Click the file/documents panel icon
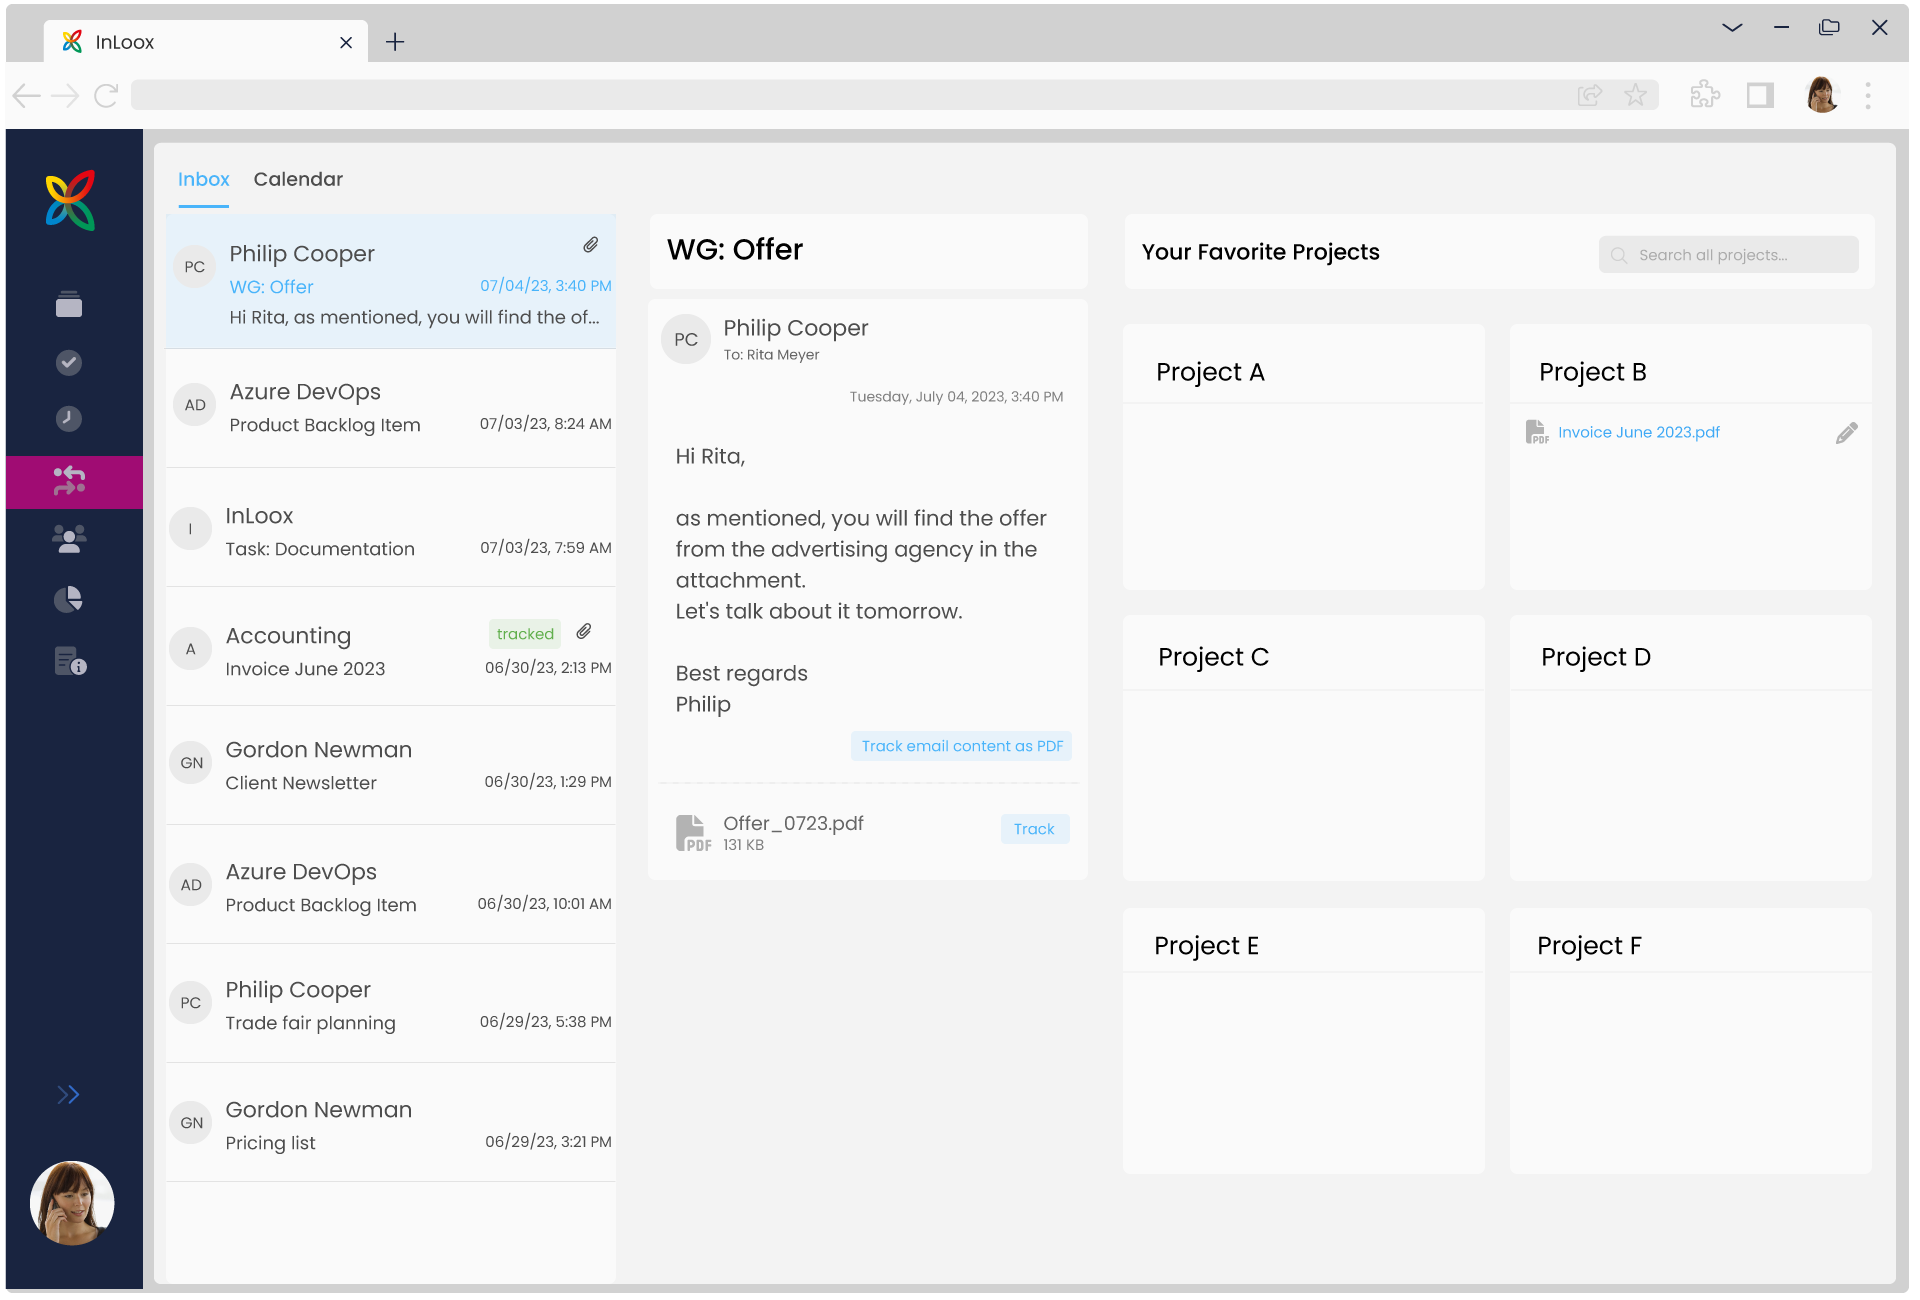 point(70,306)
